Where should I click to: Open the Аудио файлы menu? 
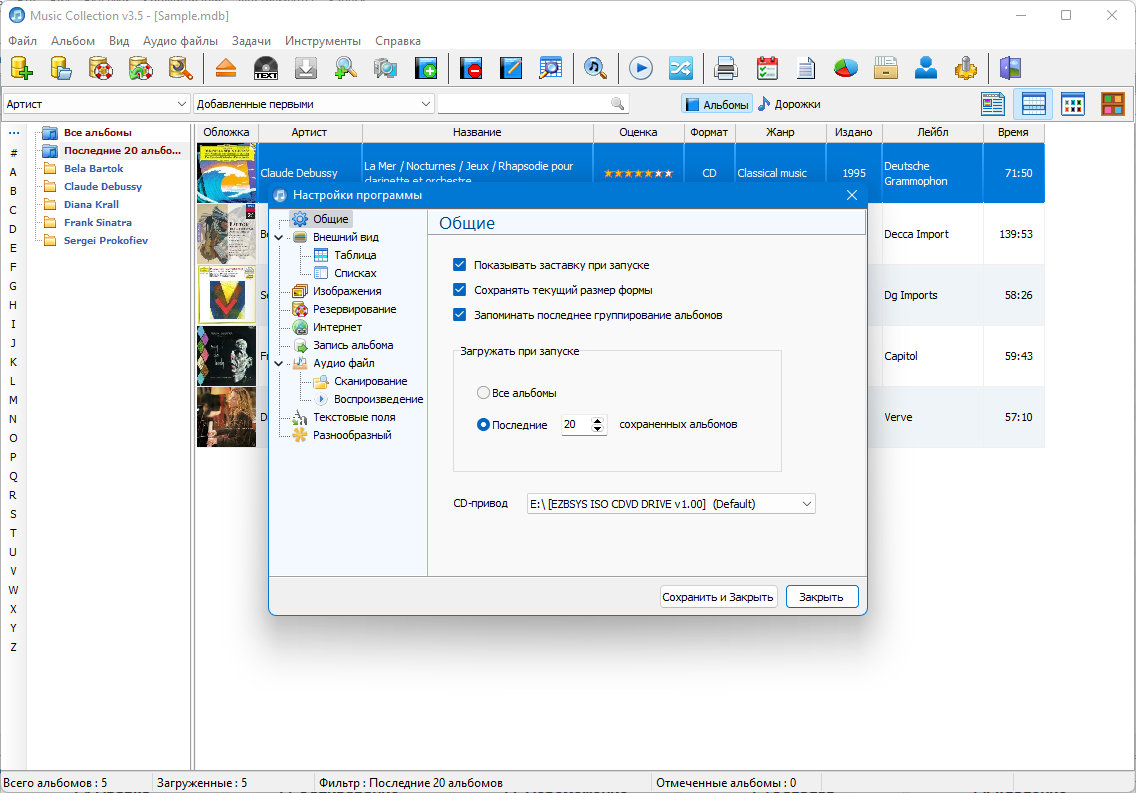pyautogui.click(x=180, y=41)
